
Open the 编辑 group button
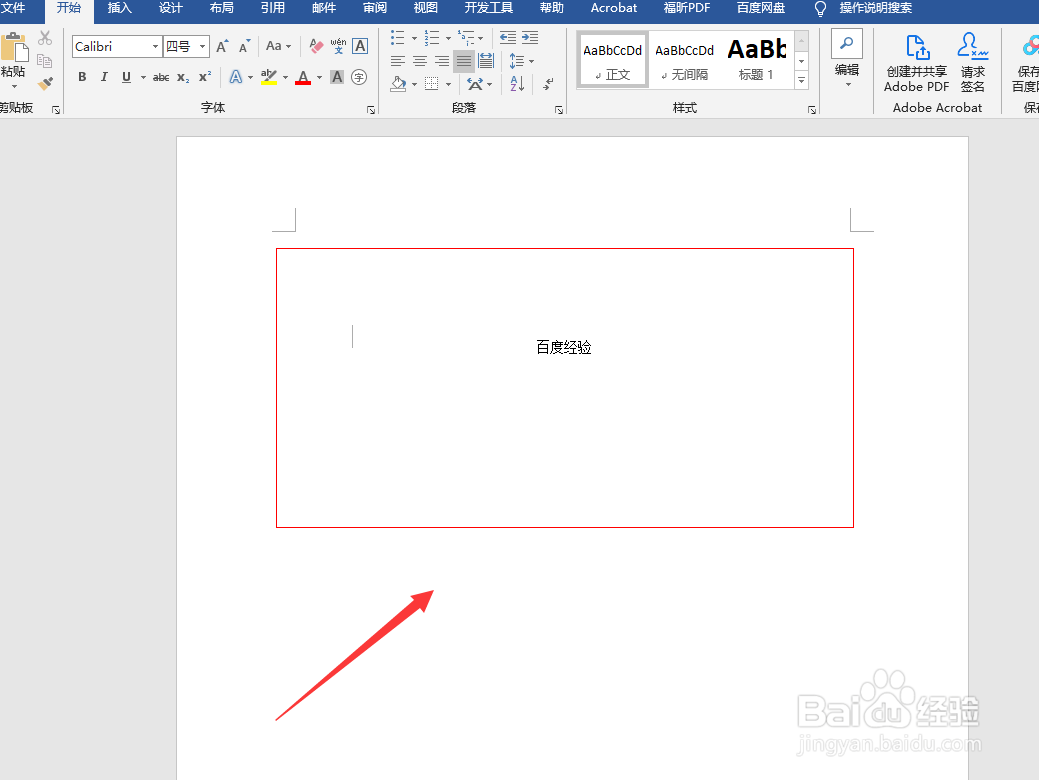coord(847,59)
